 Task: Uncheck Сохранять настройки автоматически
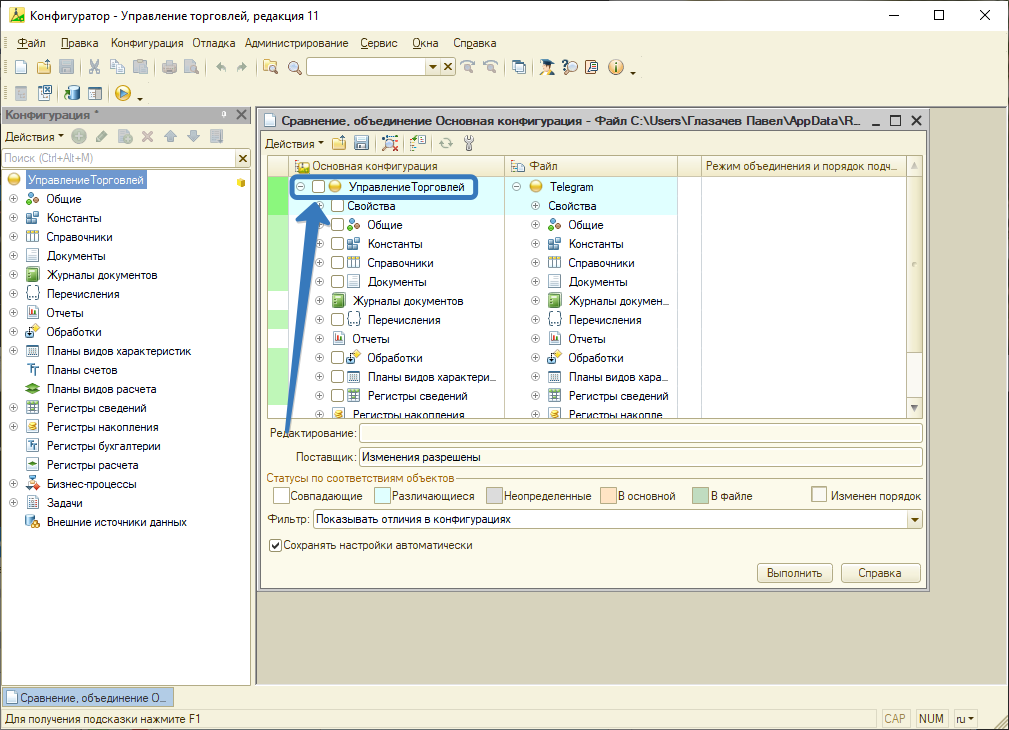[276, 546]
